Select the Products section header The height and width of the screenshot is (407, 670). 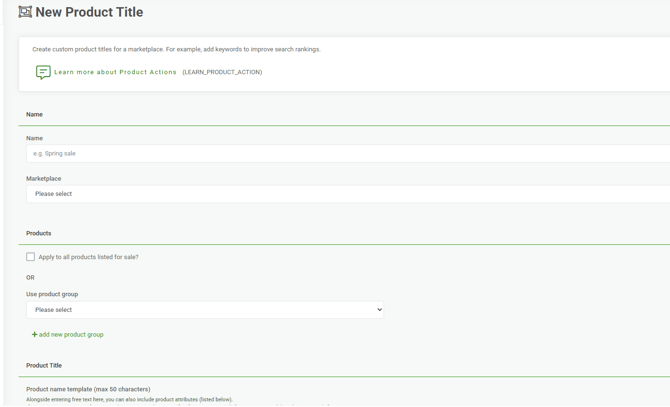pos(38,233)
